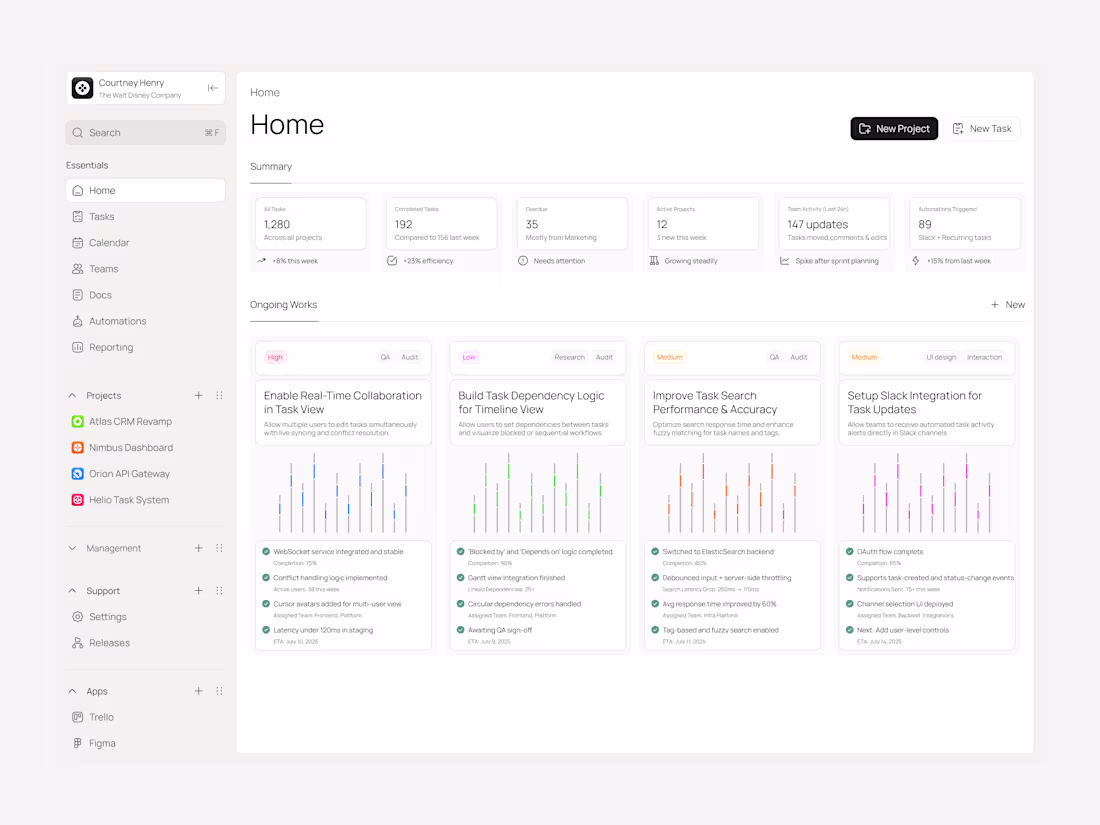Click the Trello app icon

79,717
